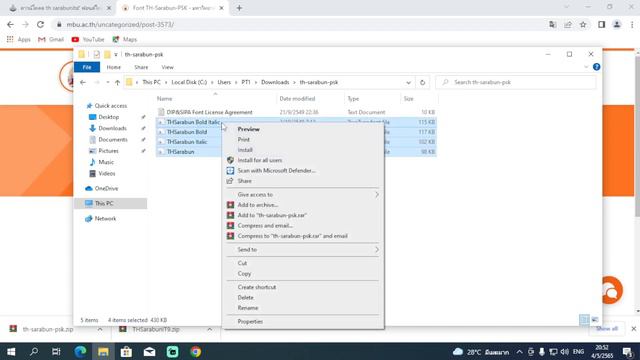This screenshot has width=640, height=360.
Task: Open OneDrive in the sidebar
Action: 106,188
